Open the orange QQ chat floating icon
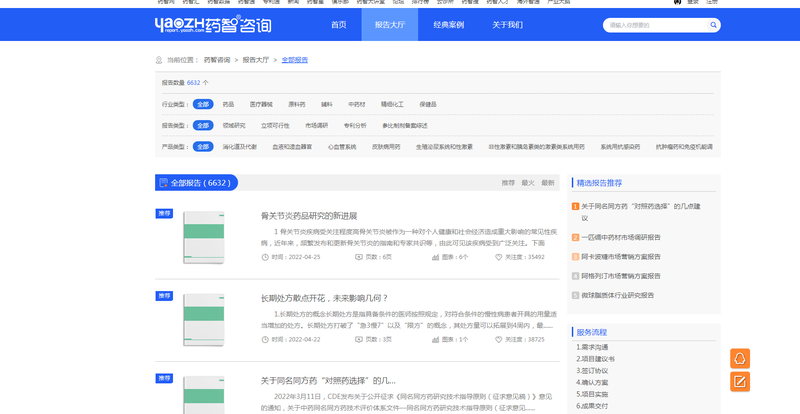This screenshot has height=414, width=800. (x=740, y=358)
